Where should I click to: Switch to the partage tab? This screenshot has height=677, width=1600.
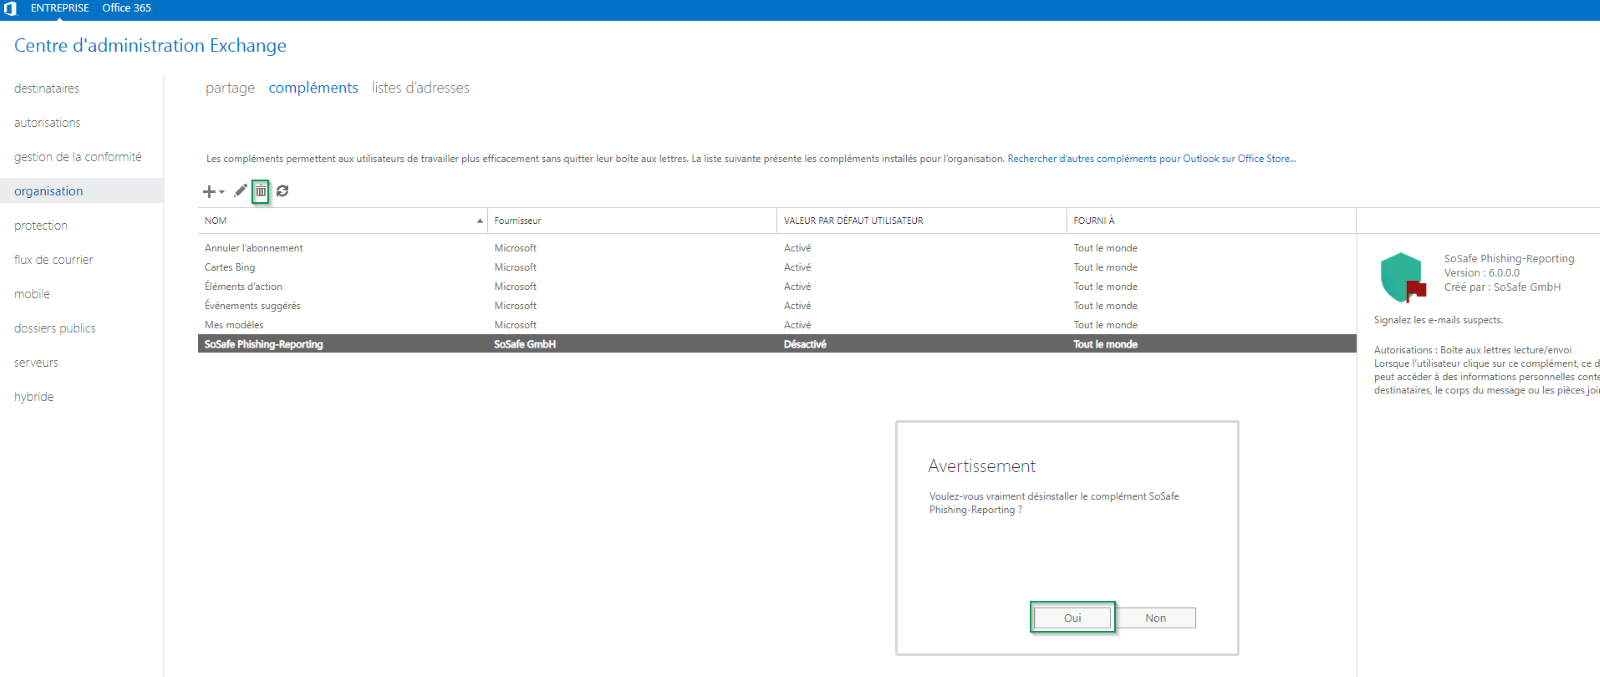point(230,88)
